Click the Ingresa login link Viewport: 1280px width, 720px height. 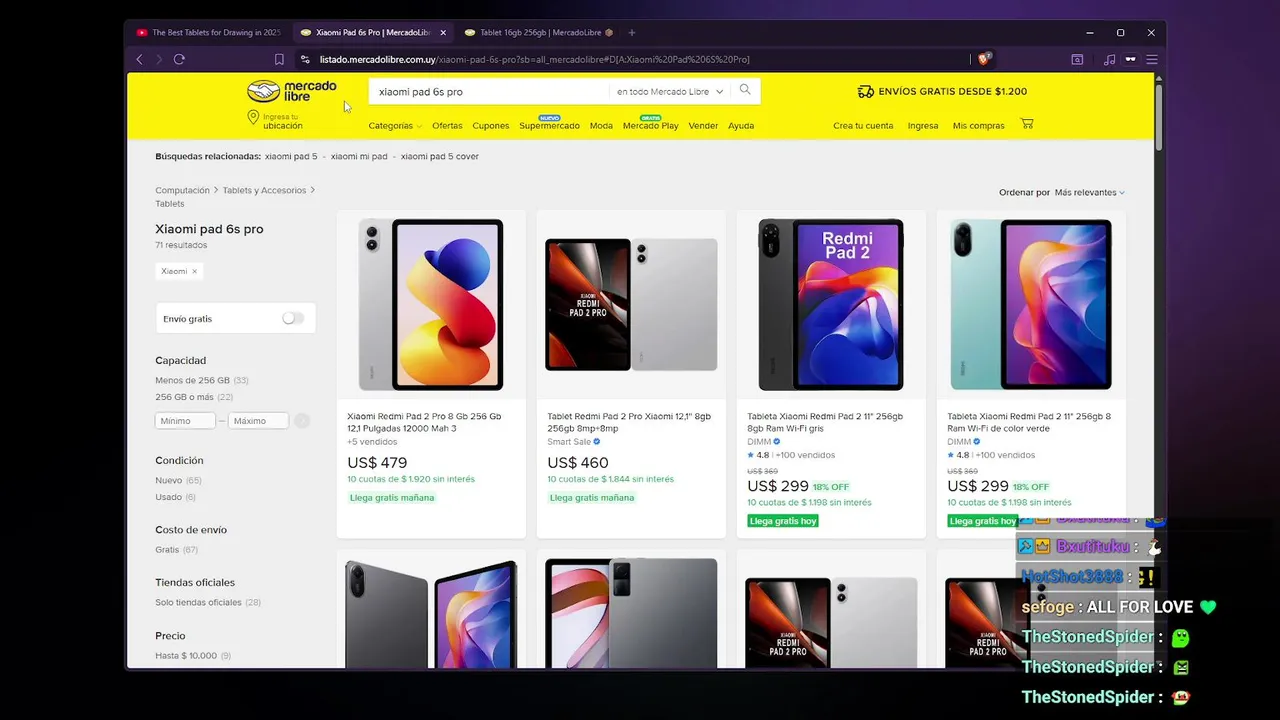923,126
